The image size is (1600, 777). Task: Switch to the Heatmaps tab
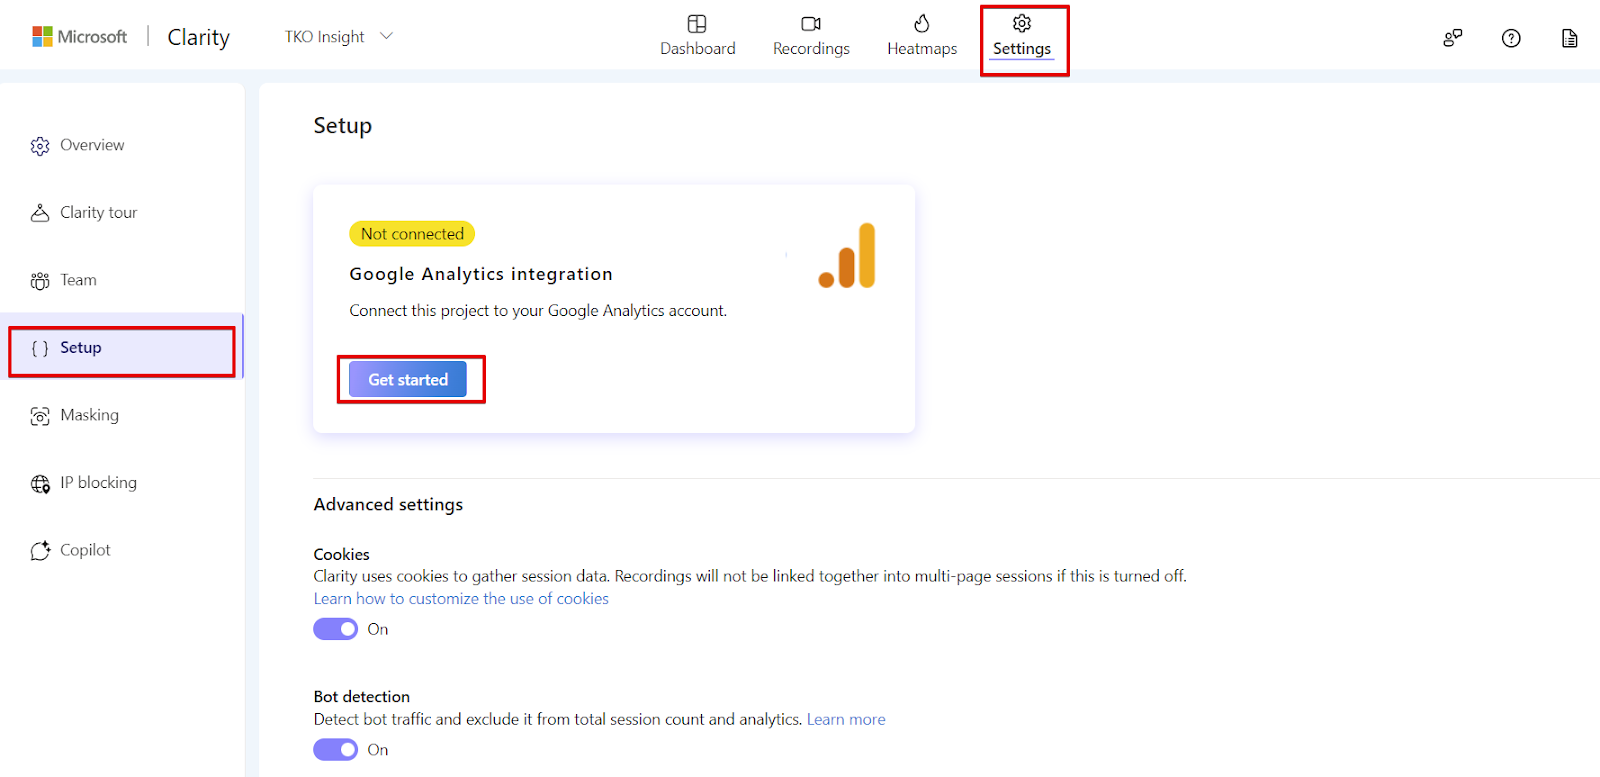[922, 37]
